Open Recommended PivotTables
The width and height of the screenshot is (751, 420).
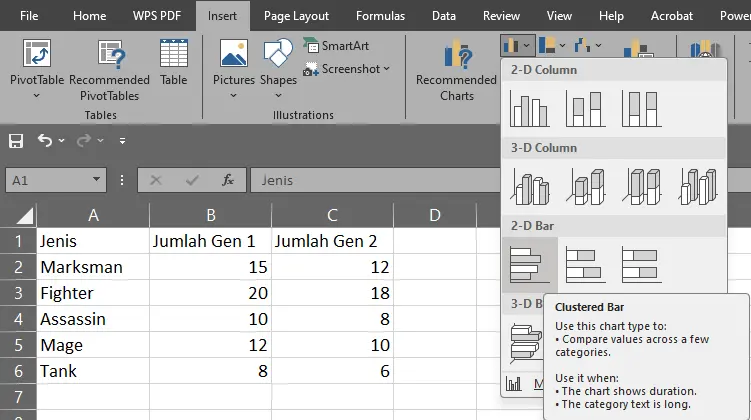click(x=109, y=70)
